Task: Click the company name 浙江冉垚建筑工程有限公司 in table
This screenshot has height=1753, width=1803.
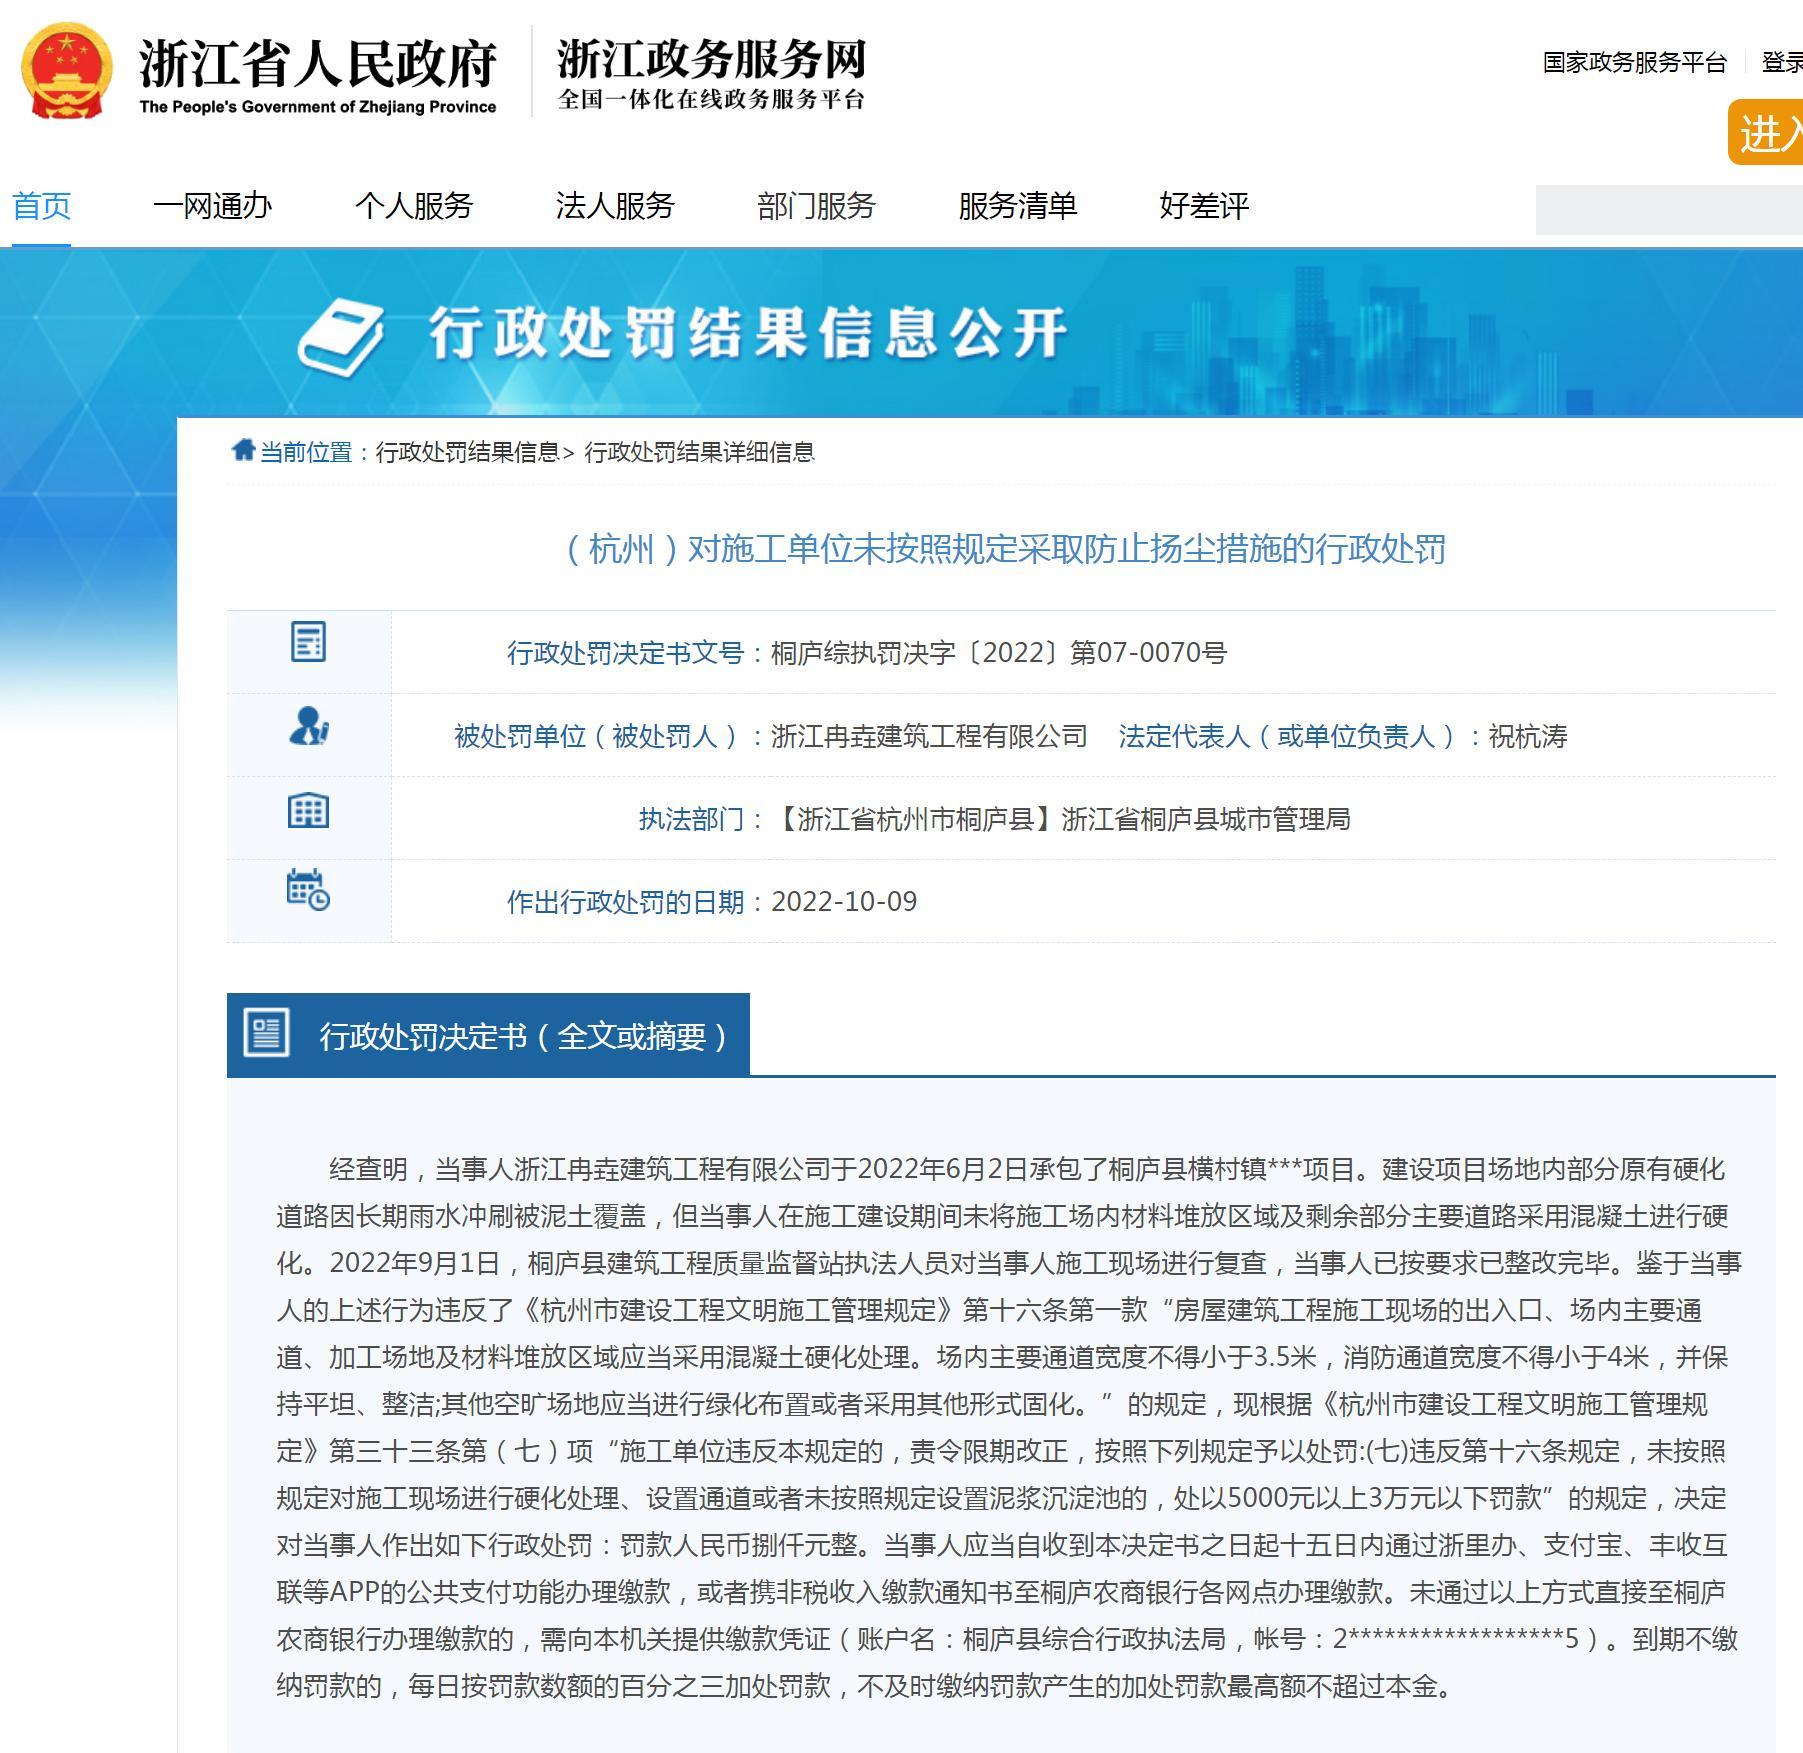Action: (x=929, y=737)
